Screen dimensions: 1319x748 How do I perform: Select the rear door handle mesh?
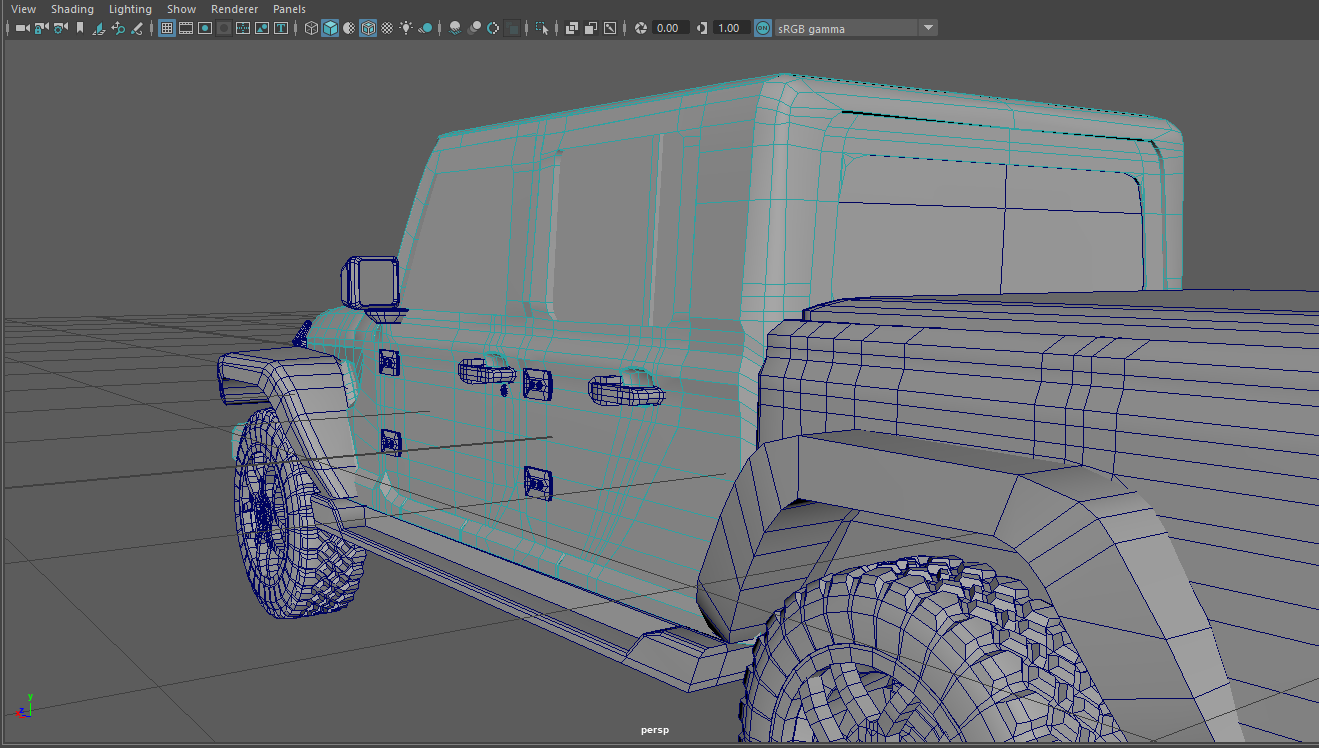626,390
